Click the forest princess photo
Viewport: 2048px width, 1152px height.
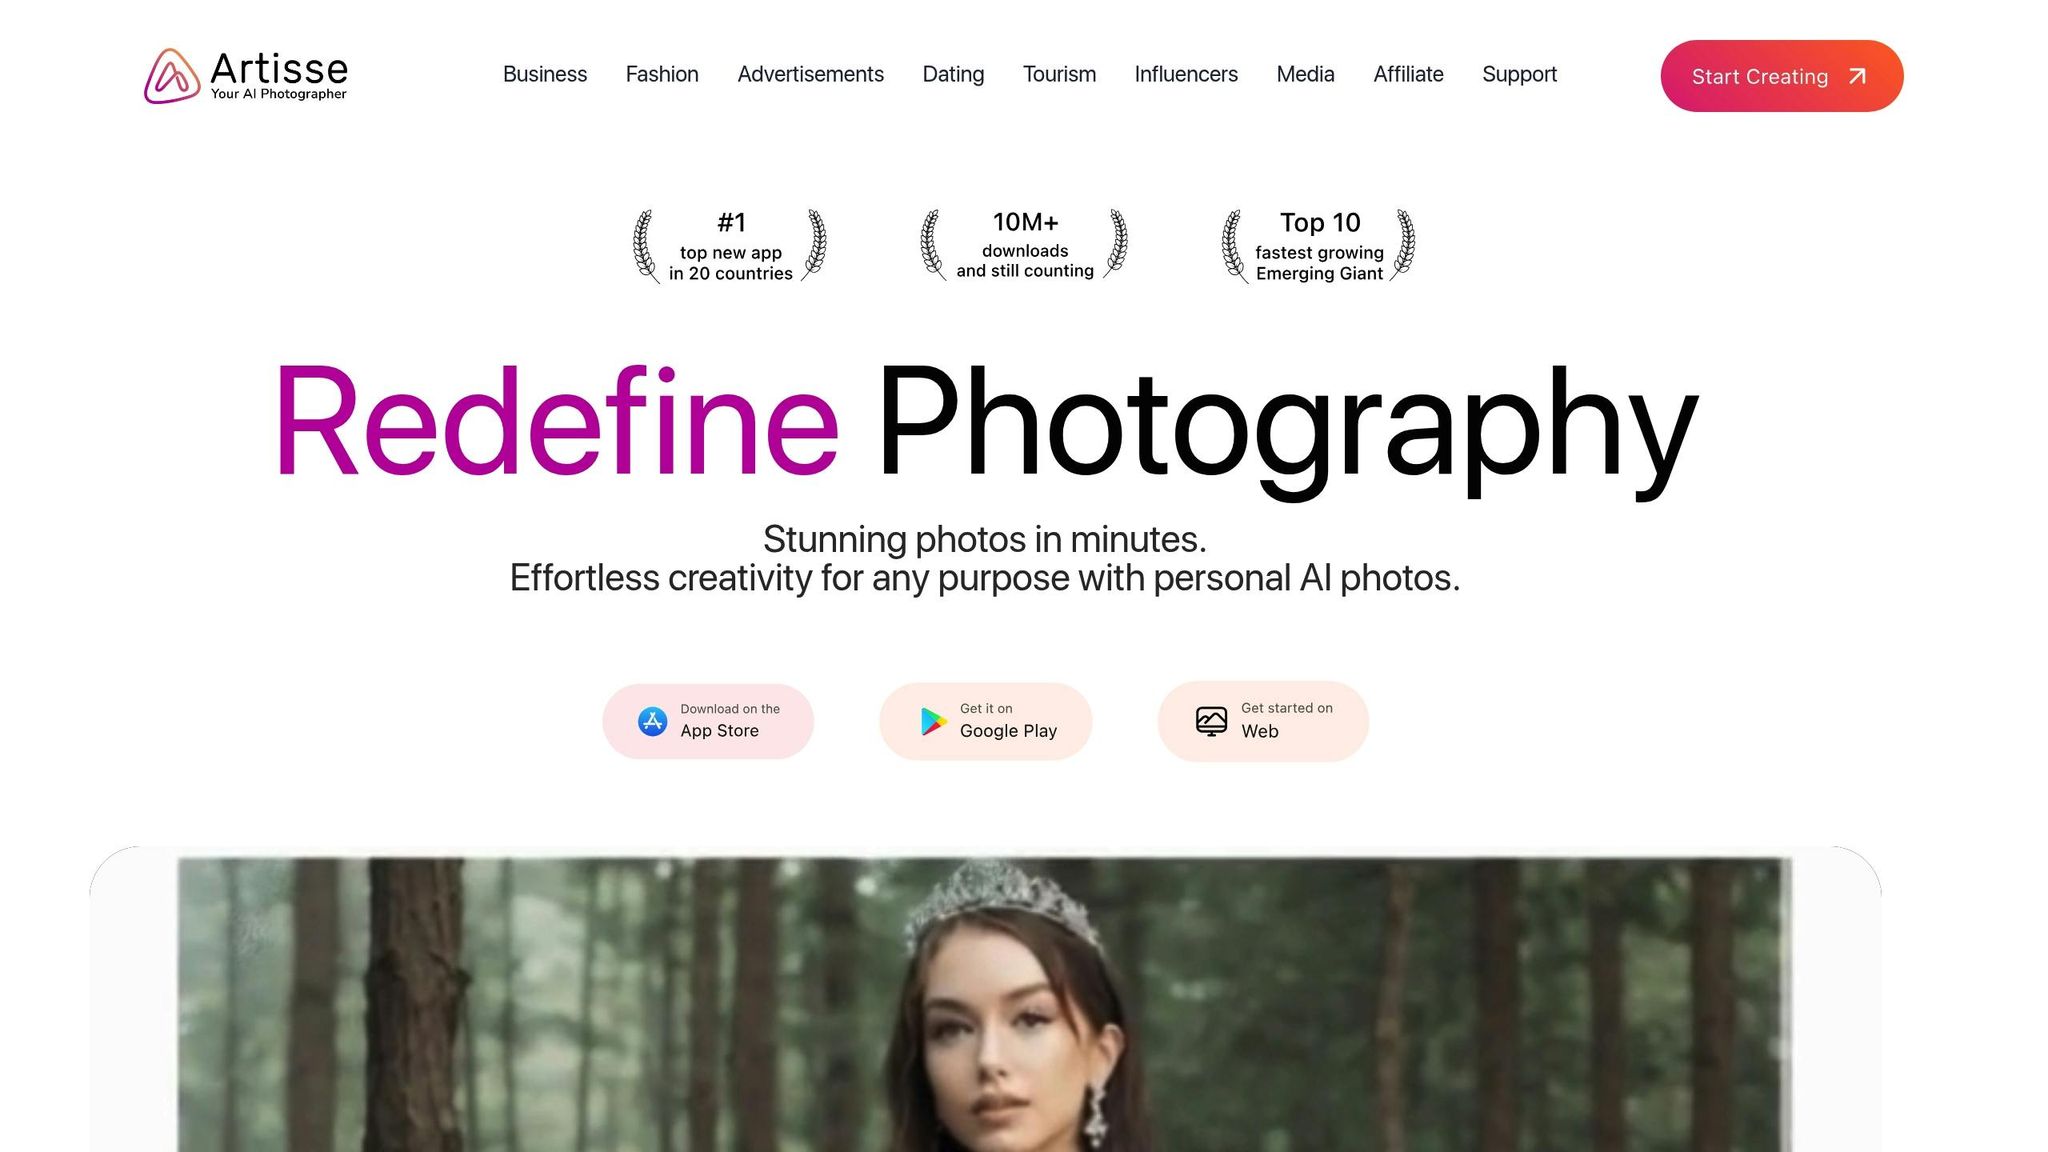coord(985,1004)
